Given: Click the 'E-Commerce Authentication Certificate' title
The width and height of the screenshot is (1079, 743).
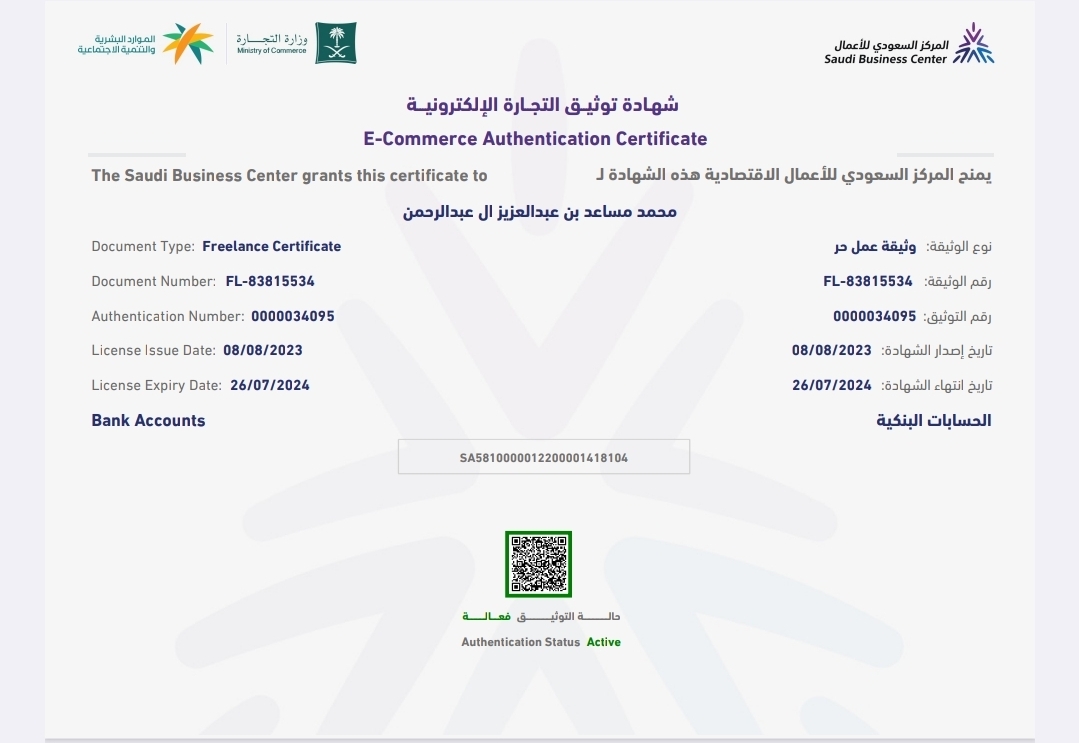Looking at the screenshot, I should point(535,139).
